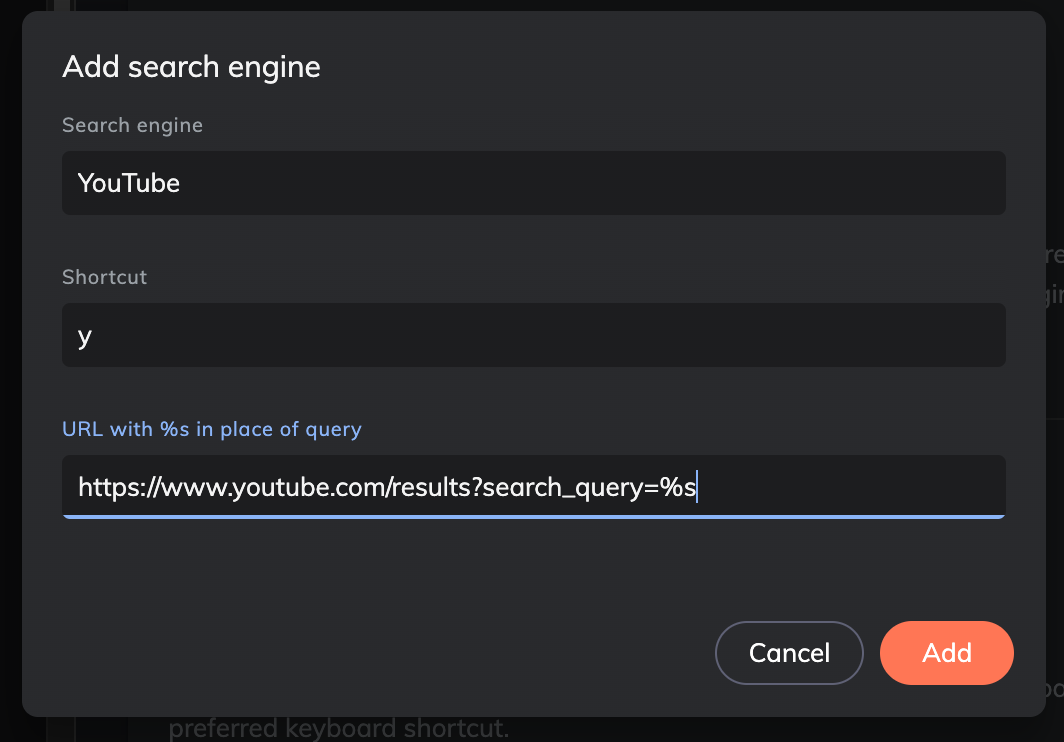
Task: Click the Shortcut field label
Action: click(x=104, y=277)
